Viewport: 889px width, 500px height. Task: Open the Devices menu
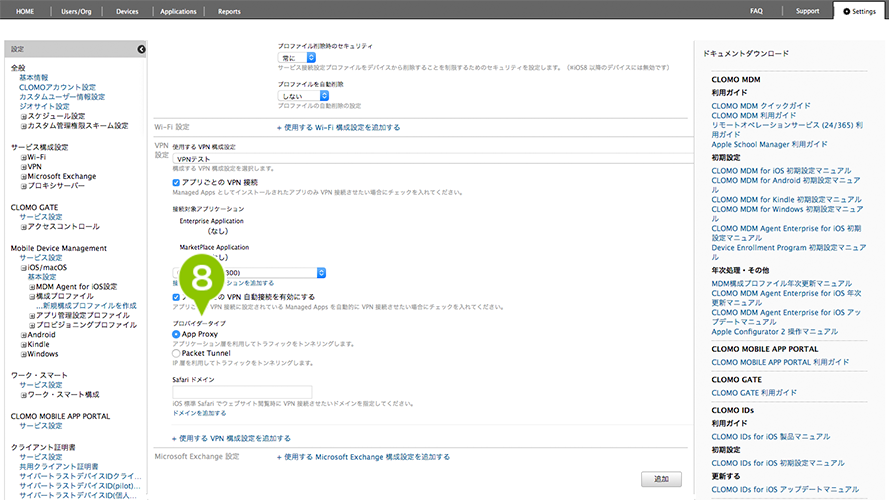127,11
